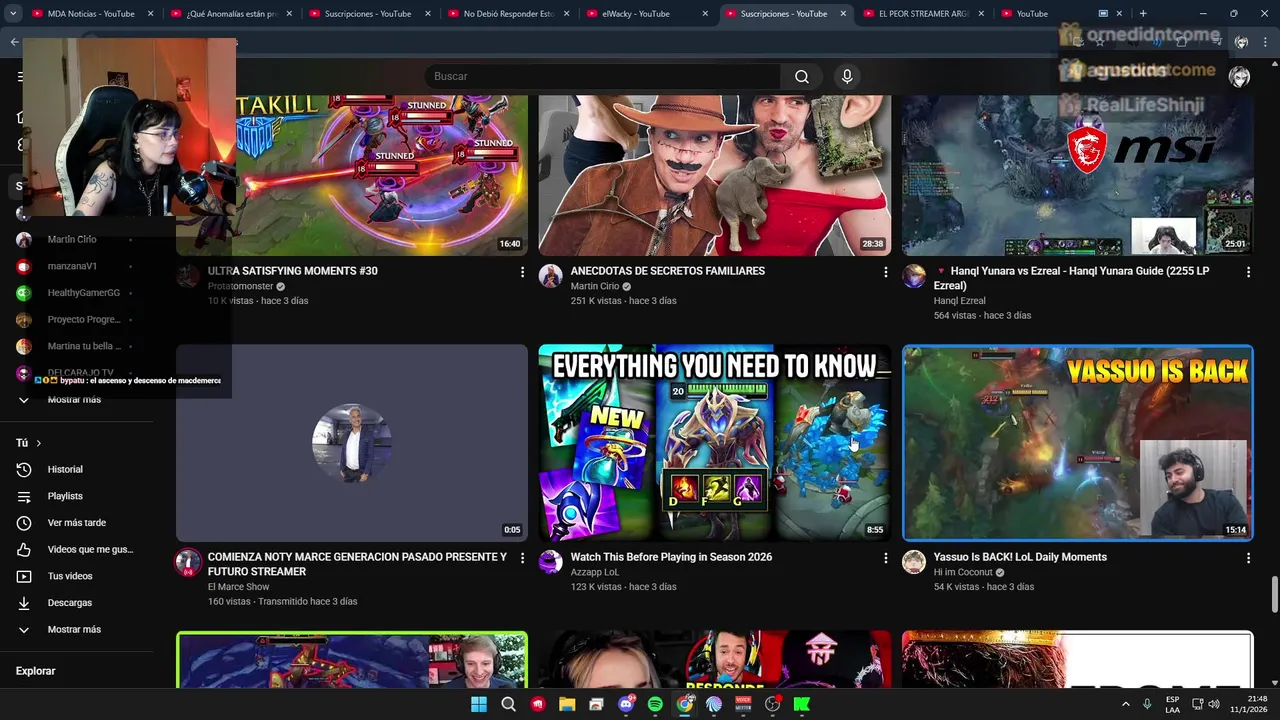1280x720 pixels.
Task: Click Martín Cirio channel avatar beside ANECDOTAS video
Action: coord(551,276)
